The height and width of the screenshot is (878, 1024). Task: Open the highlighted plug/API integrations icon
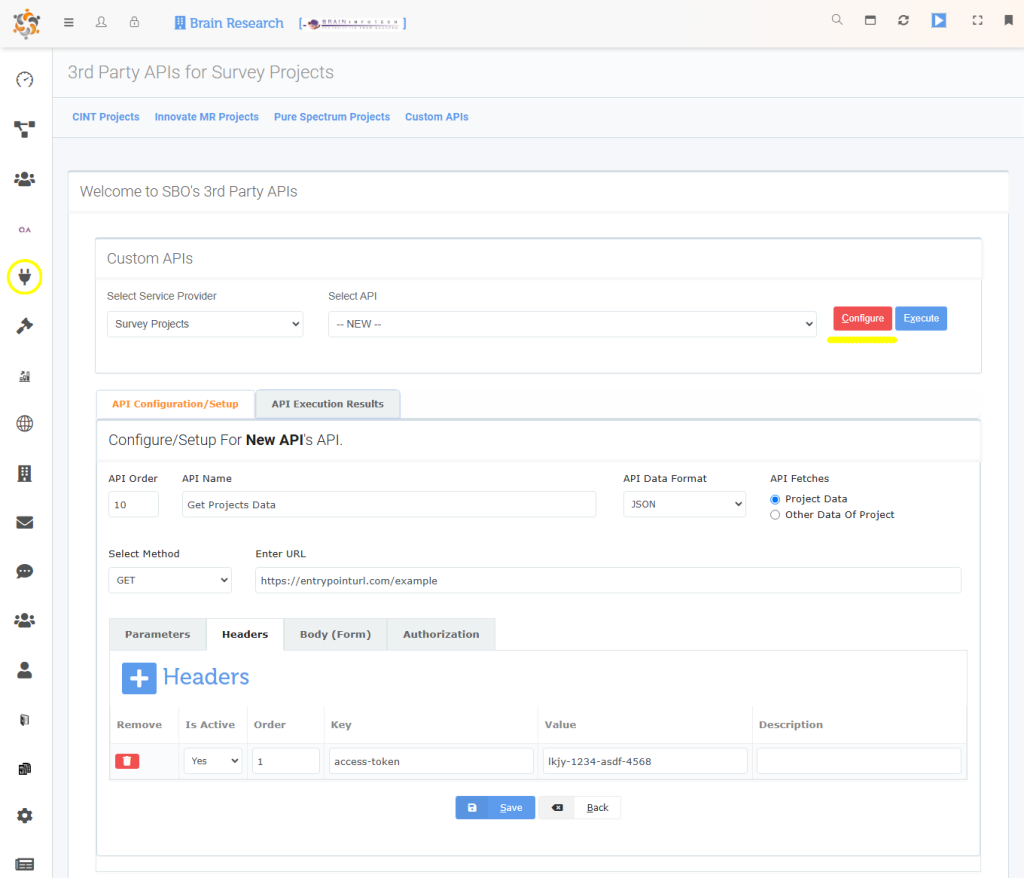tap(24, 277)
